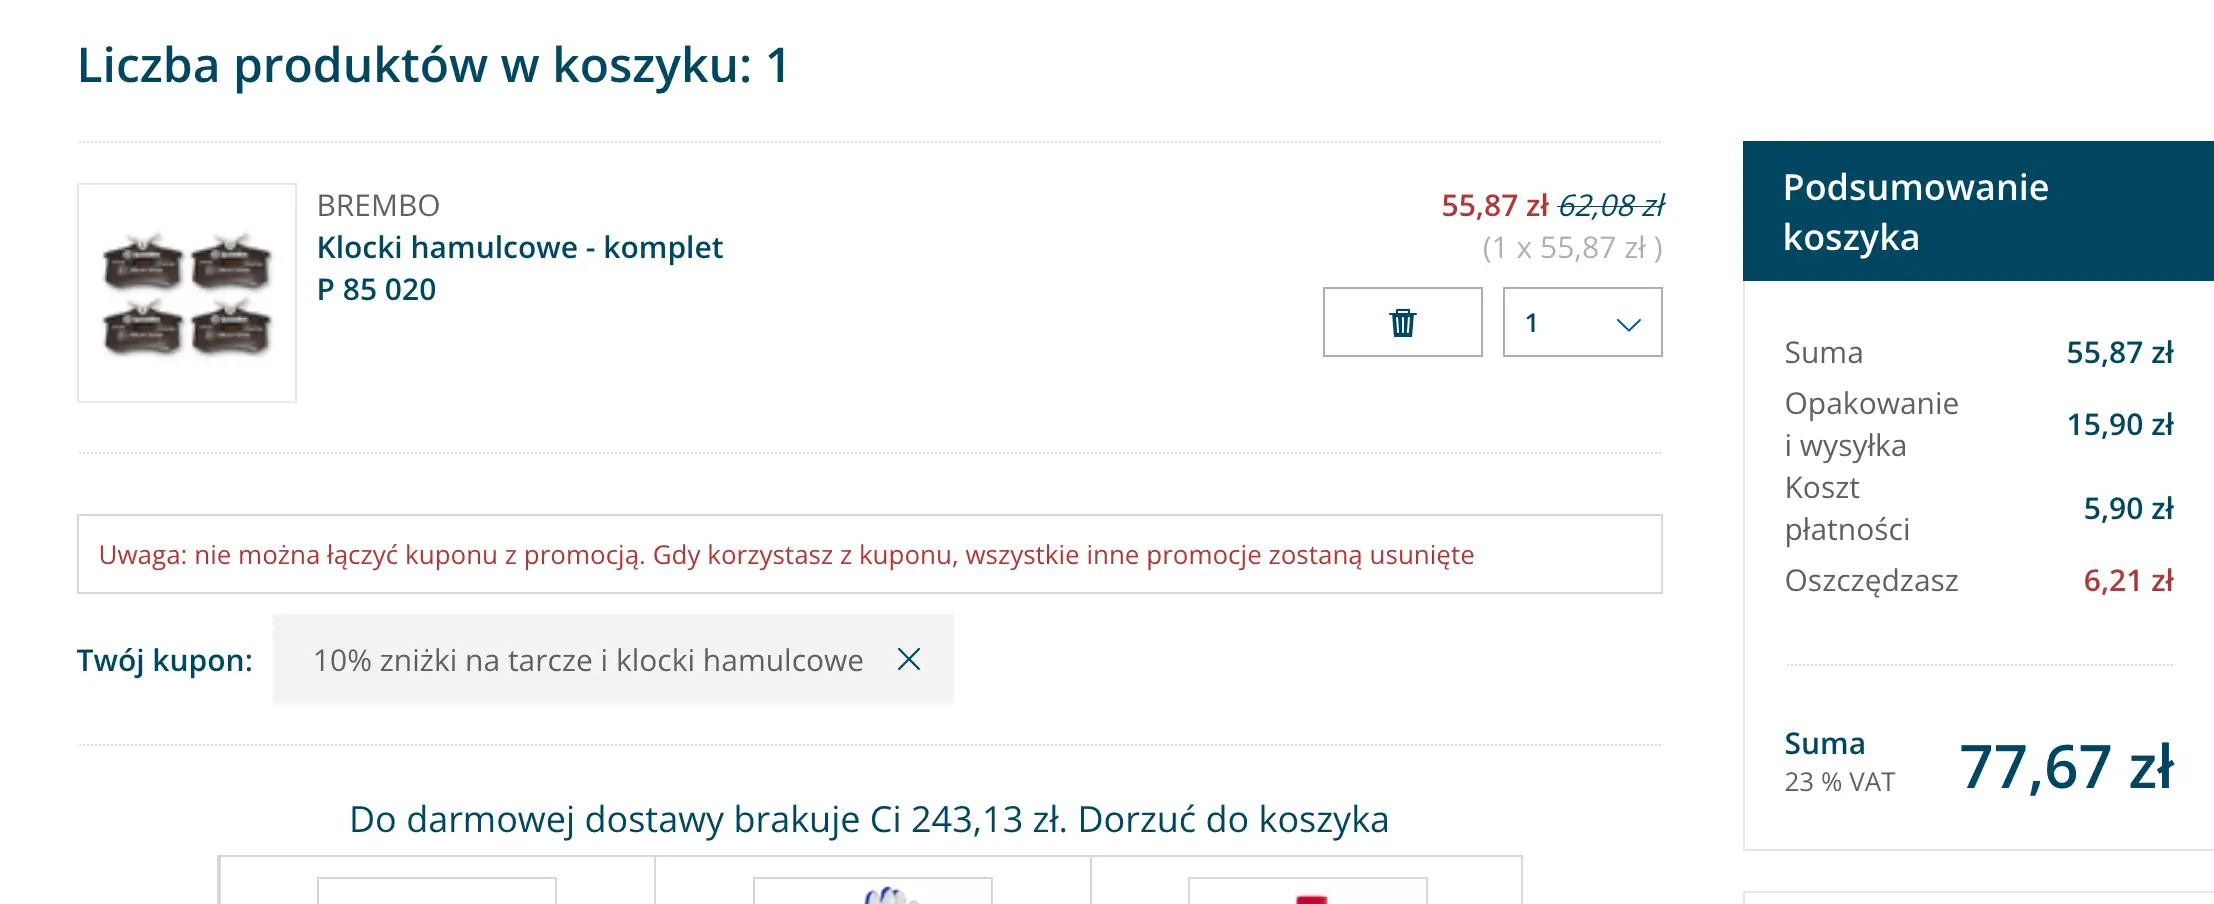Click the trash icon to remove product
Viewport: 2214px width, 904px height.
pyautogui.click(x=1402, y=322)
